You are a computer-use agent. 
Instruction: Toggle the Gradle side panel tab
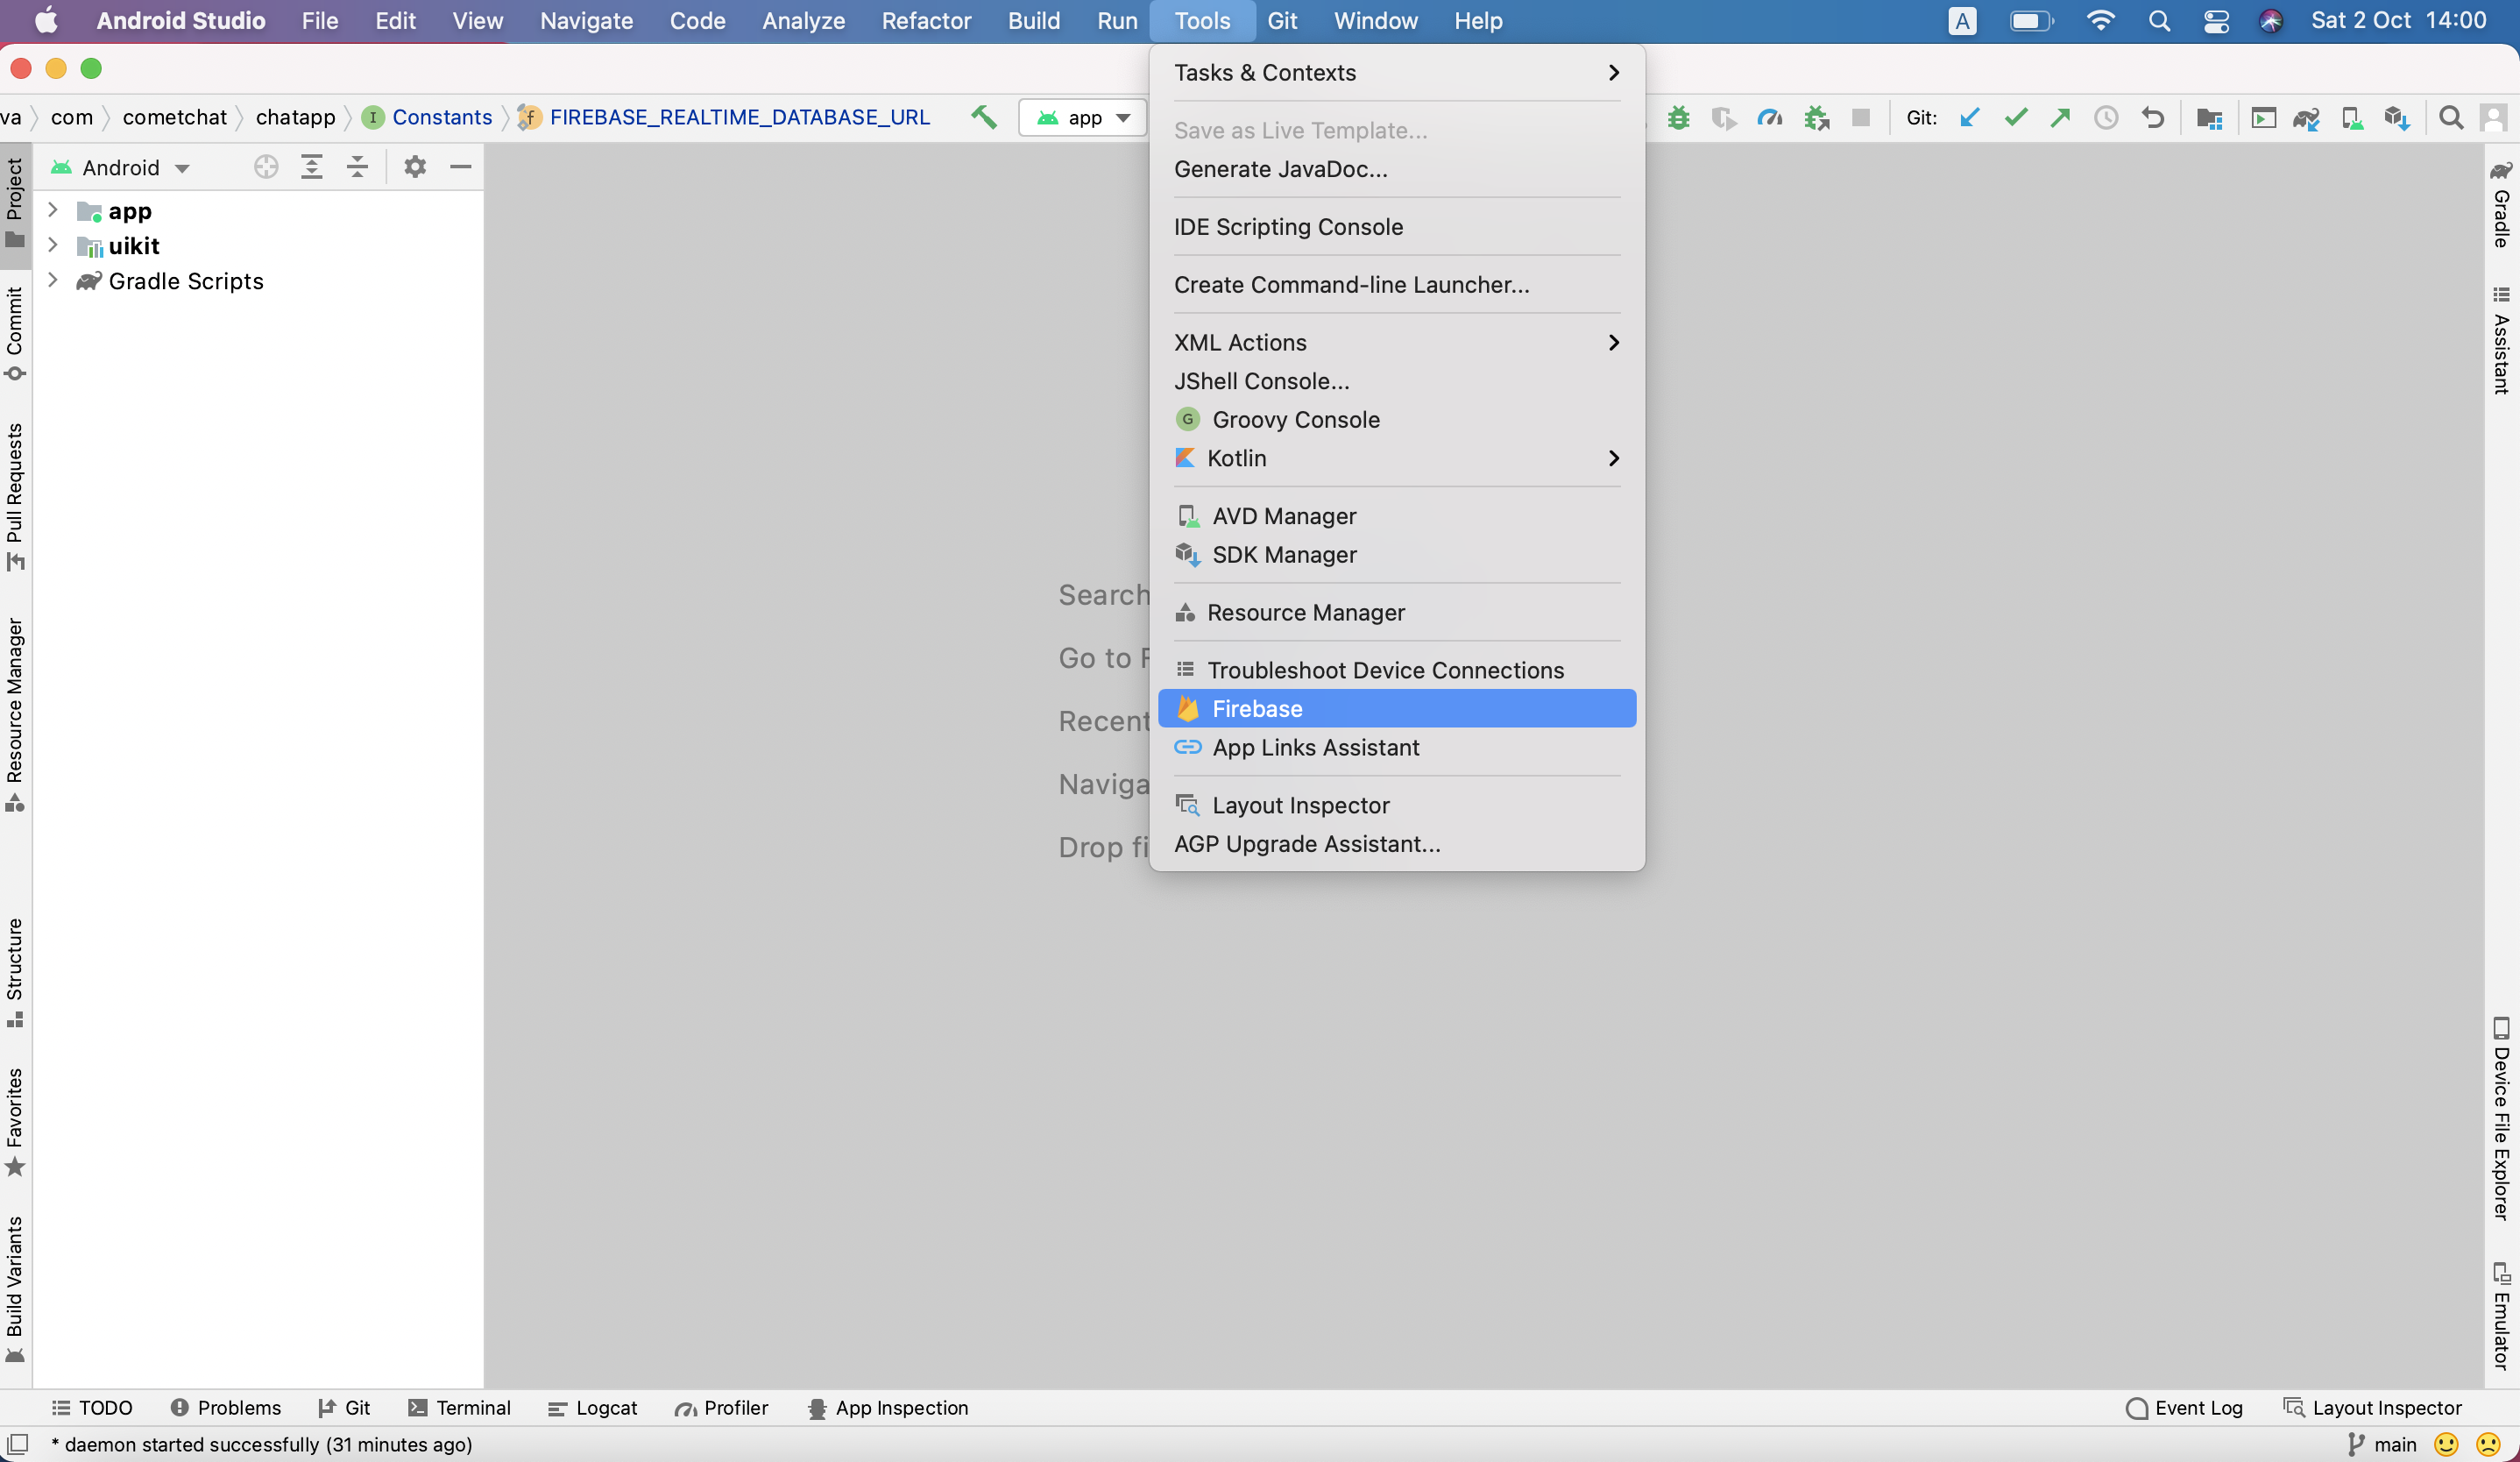click(2501, 204)
